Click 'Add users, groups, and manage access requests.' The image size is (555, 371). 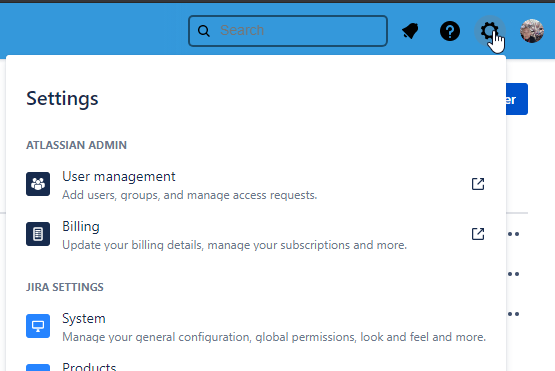(190, 195)
